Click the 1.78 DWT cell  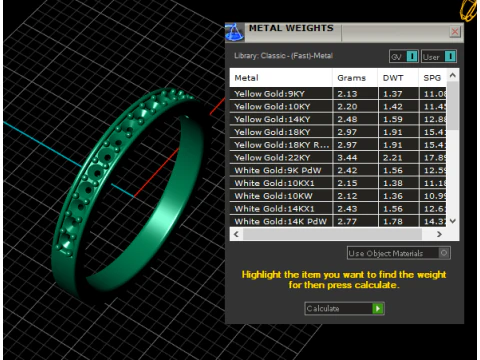398,221
